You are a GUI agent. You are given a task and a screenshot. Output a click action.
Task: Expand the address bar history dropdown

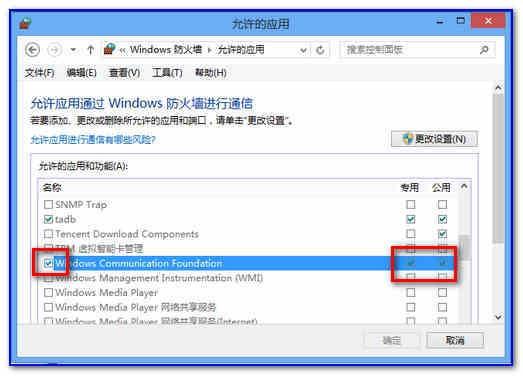pos(303,50)
